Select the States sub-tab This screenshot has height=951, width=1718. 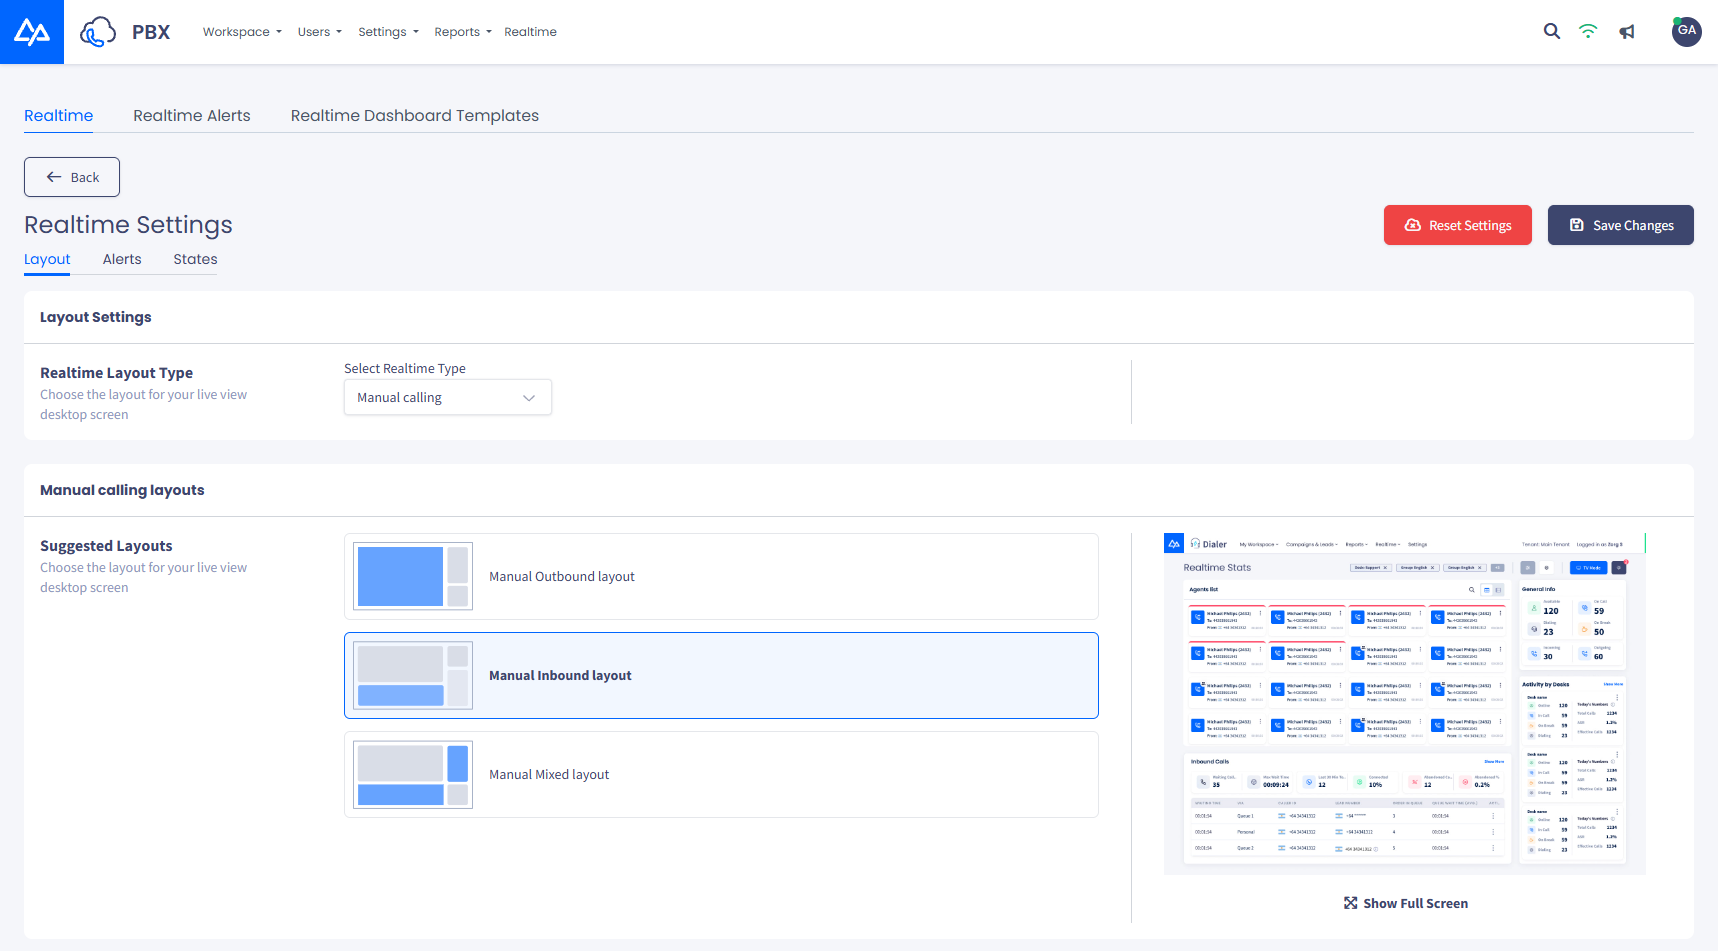(195, 259)
